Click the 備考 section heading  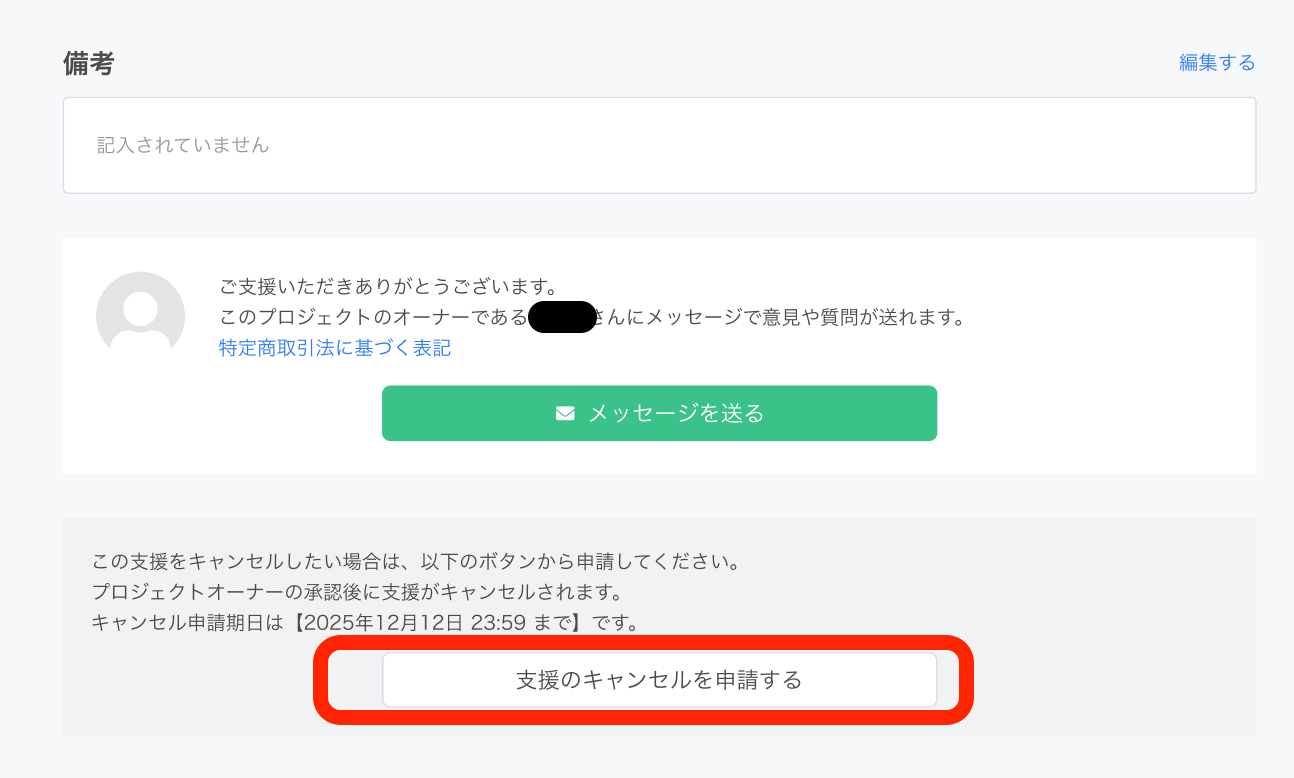tap(88, 62)
